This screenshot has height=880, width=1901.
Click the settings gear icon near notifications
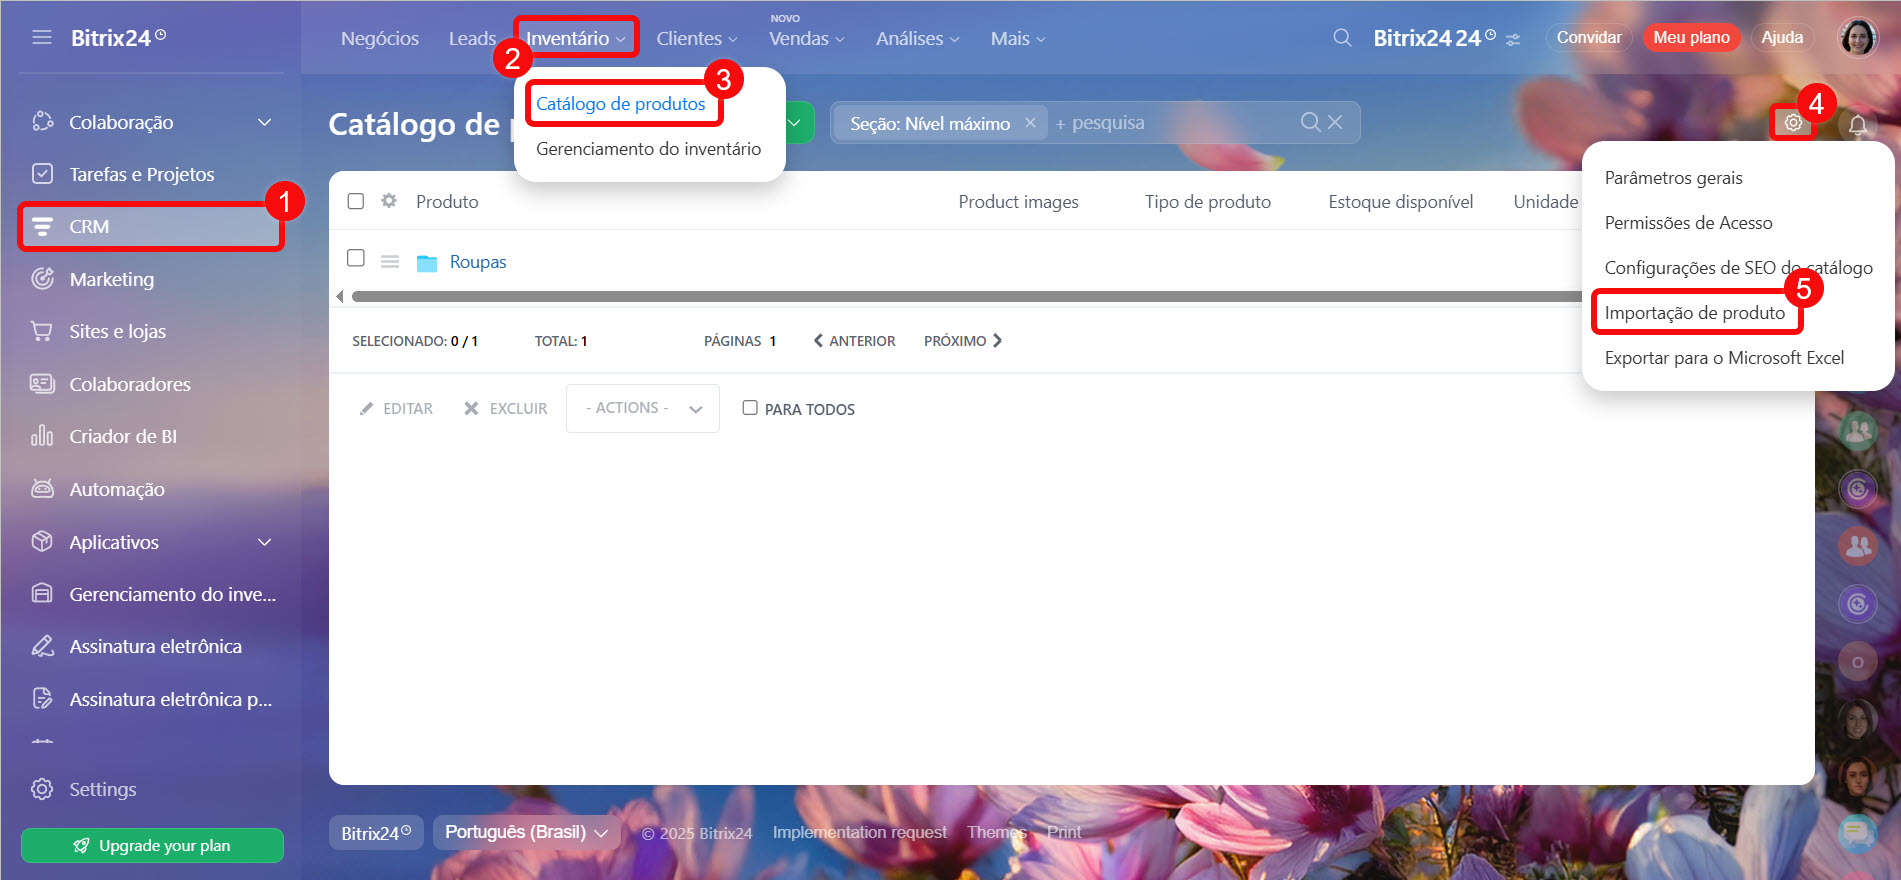coord(1793,123)
